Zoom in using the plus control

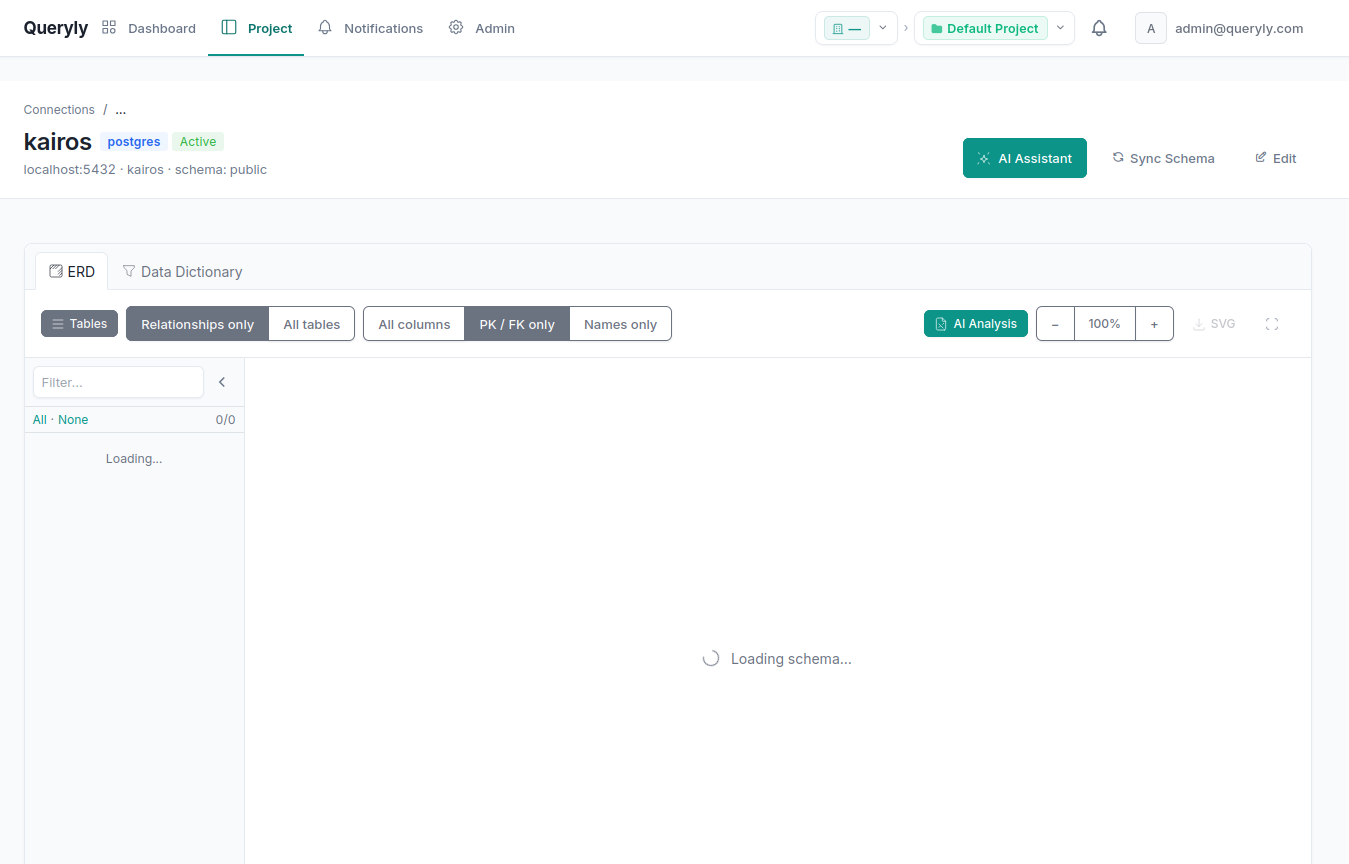(1154, 323)
